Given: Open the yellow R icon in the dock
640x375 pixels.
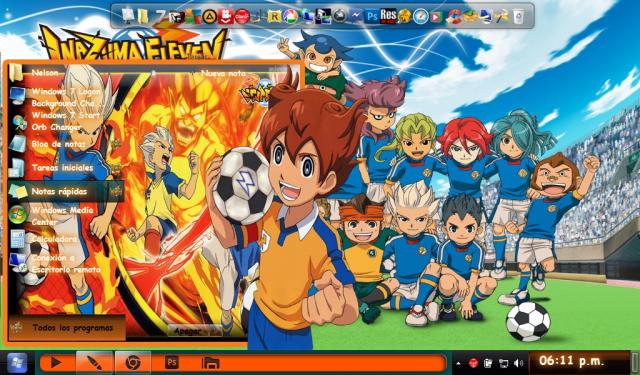Looking at the screenshot, I should tap(275, 17).
